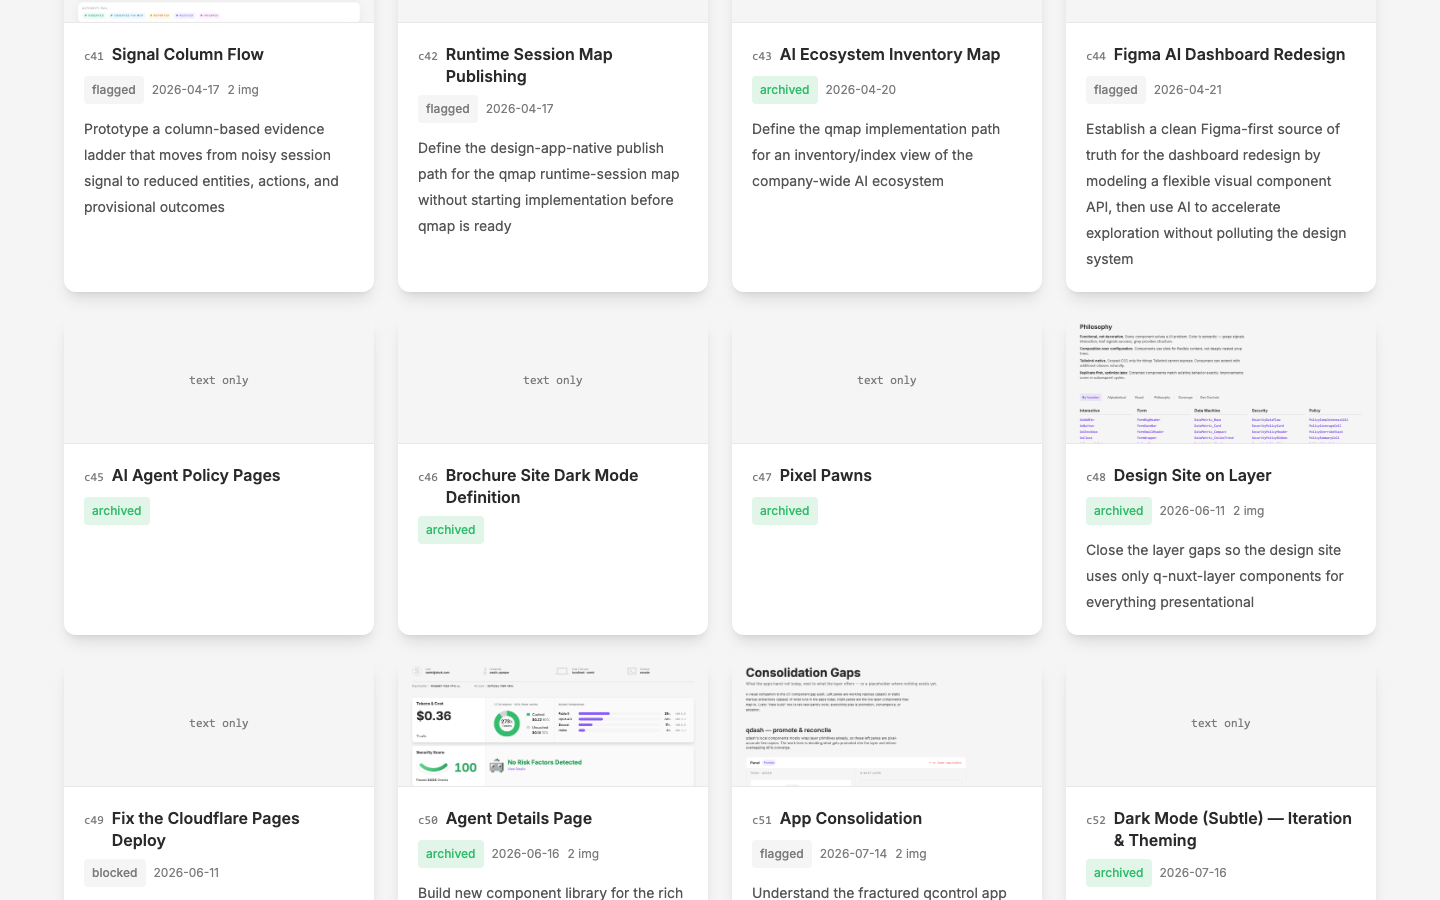
Task: Click date 2026-06-11 on Fix the Cloudflare Pages Deploy
Action: tap(186, 873)
